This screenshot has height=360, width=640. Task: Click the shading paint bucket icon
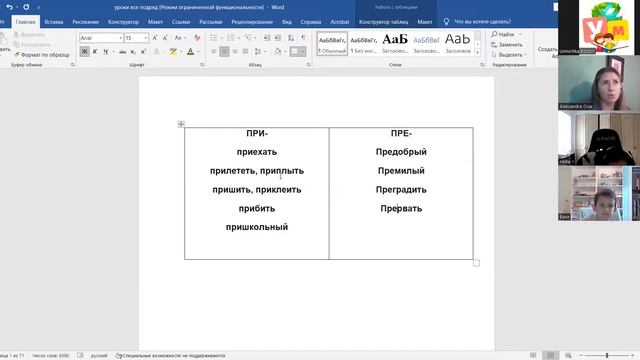[278, 52]
